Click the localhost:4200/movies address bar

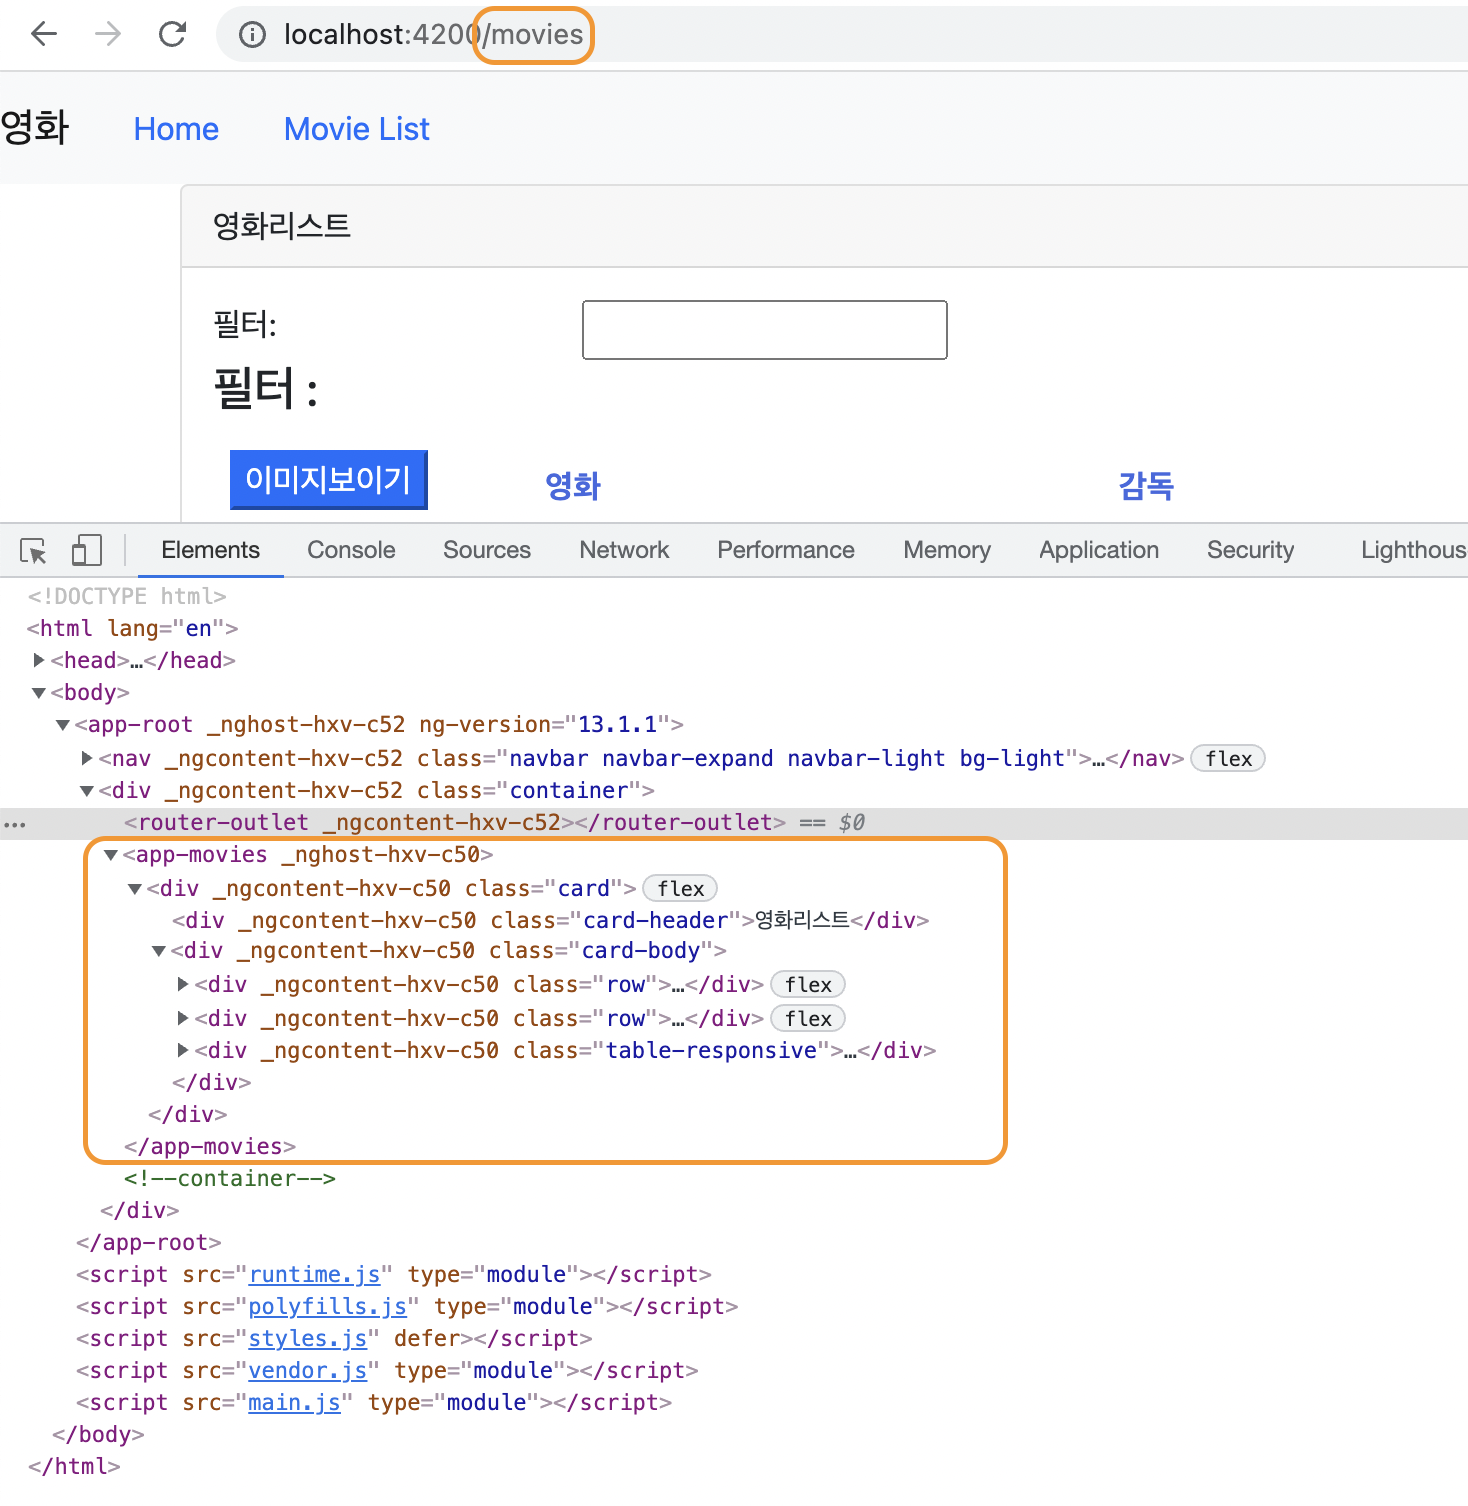[840, 35]
